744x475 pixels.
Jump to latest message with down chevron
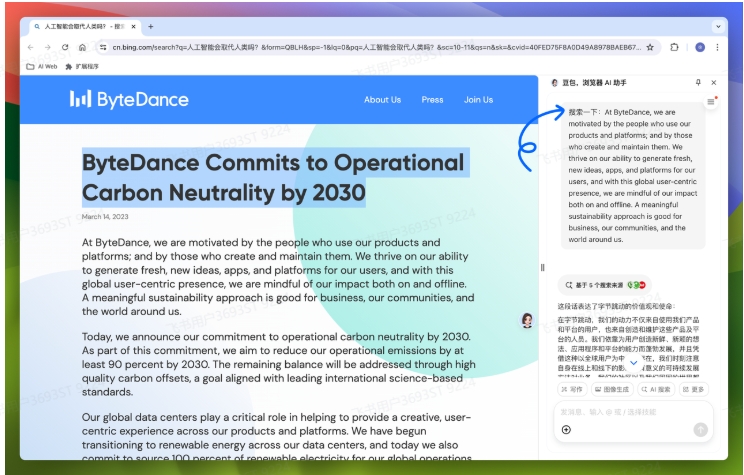633,363
